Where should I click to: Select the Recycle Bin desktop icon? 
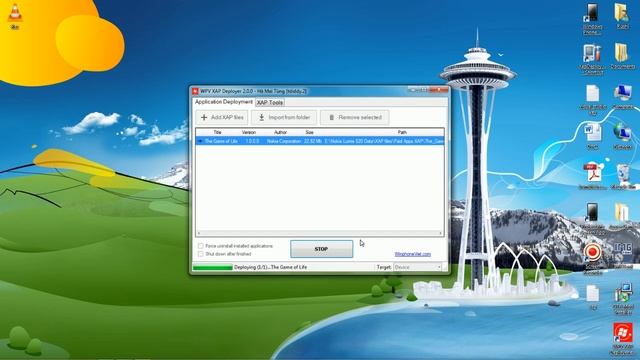coord(623,176)
